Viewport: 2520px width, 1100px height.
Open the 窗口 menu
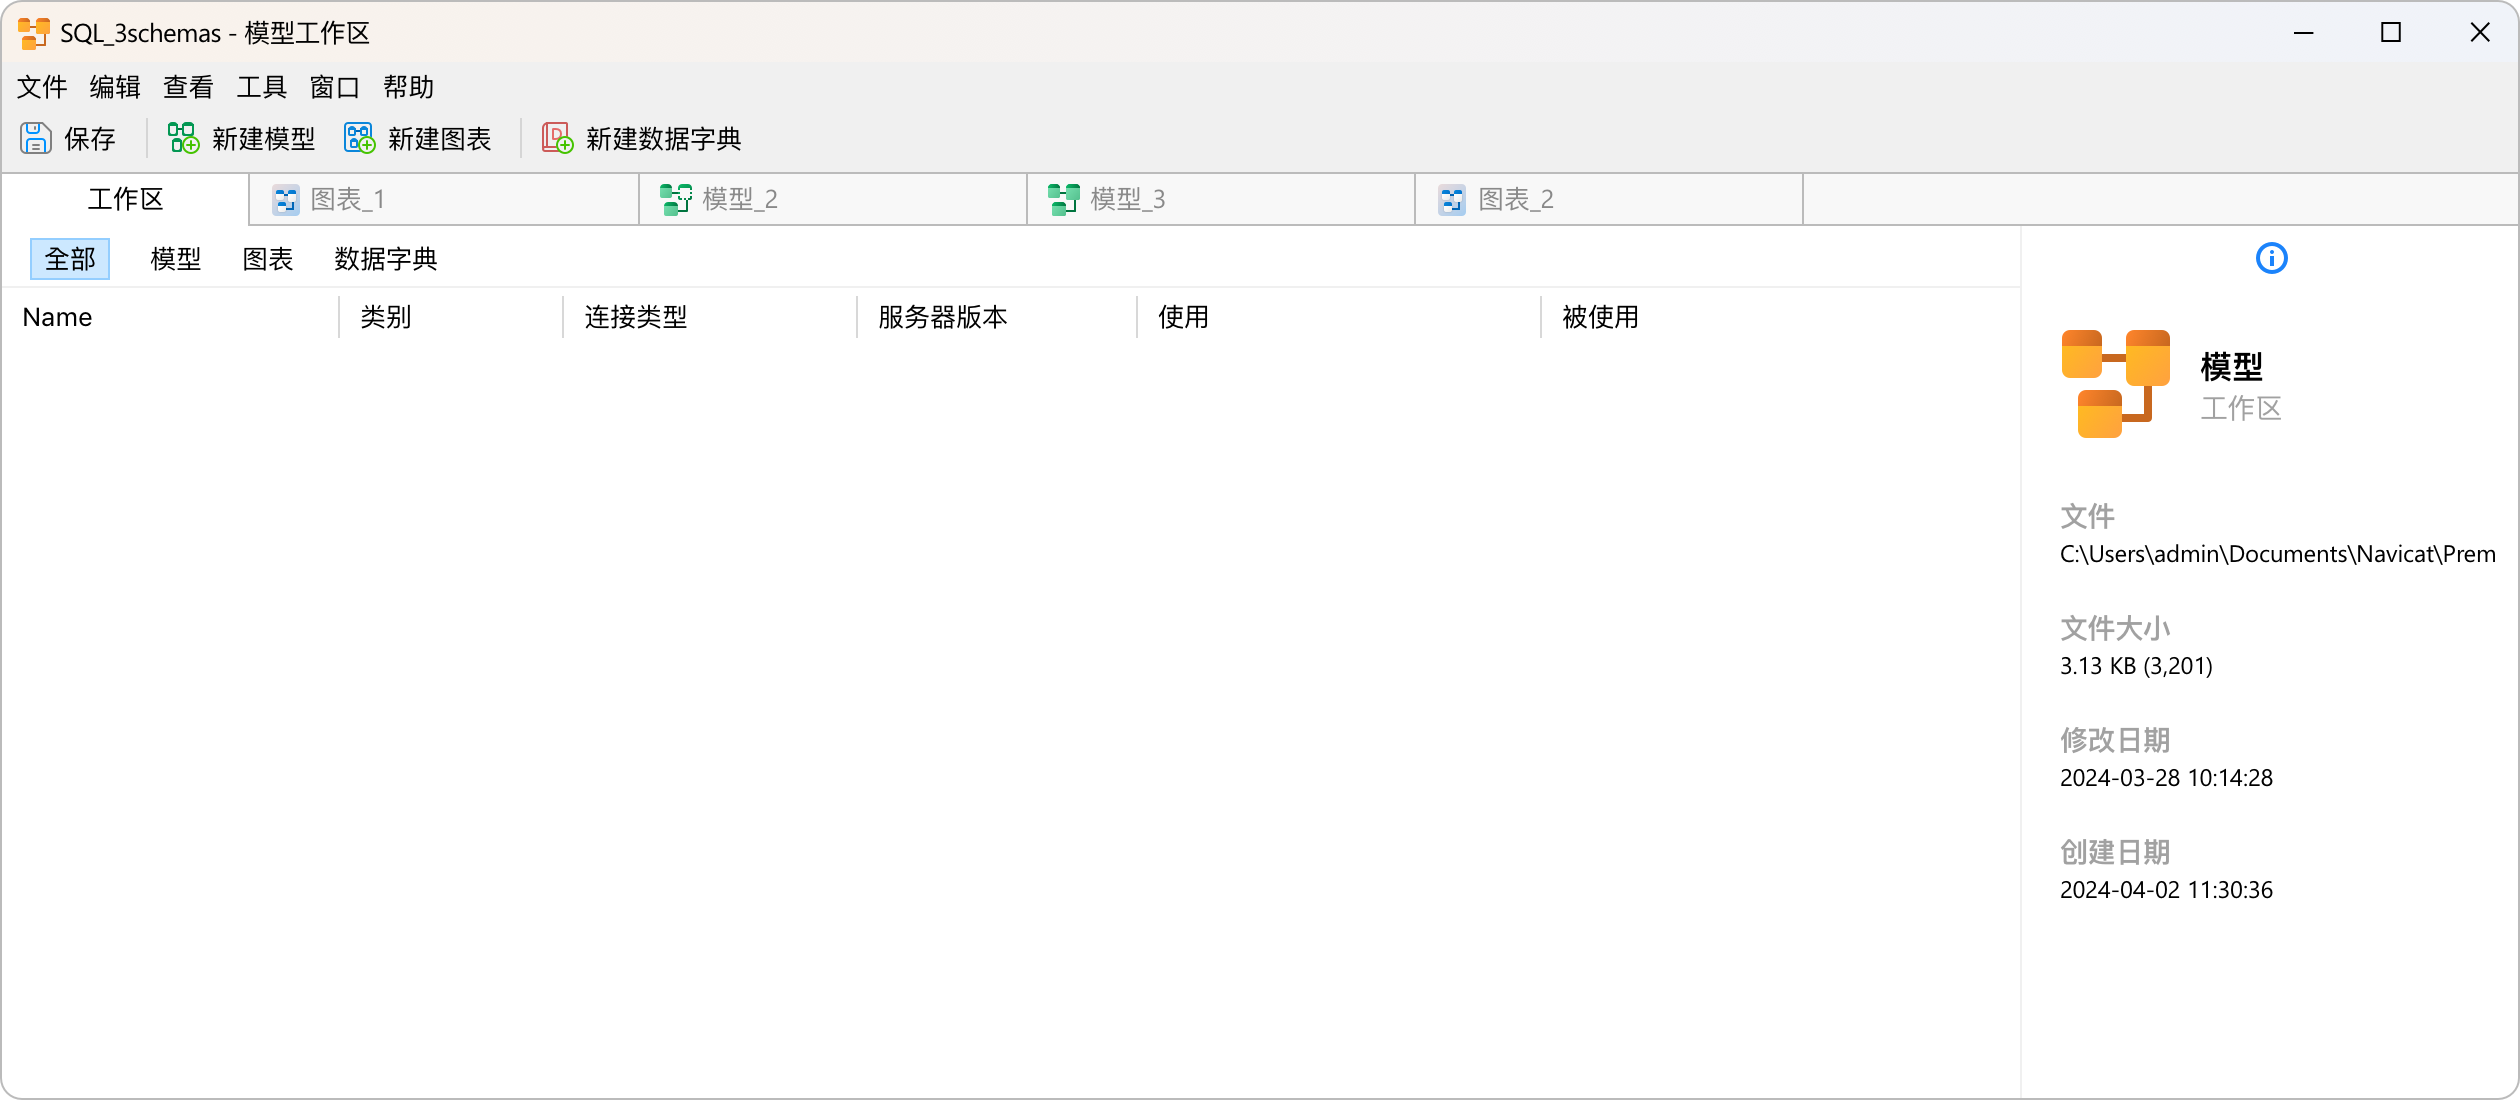(334, 88)
